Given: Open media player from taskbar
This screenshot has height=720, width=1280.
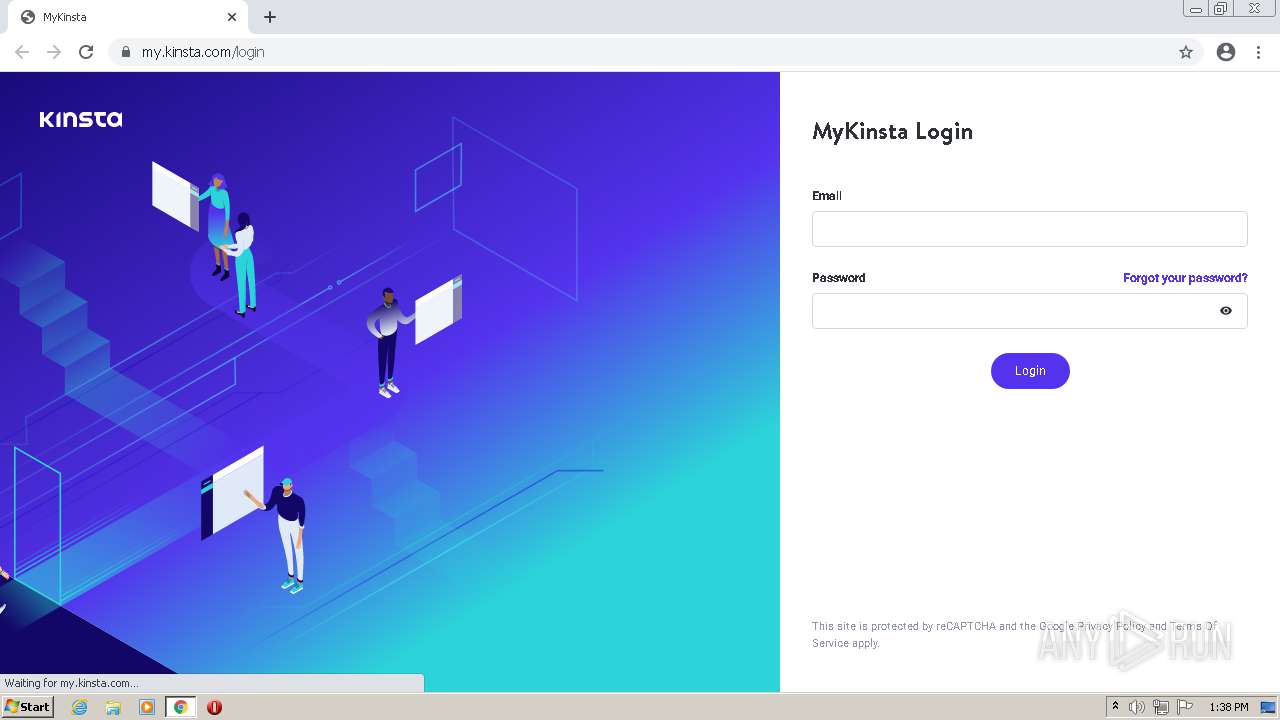Looking at the screenshot, I should (147, 707).
